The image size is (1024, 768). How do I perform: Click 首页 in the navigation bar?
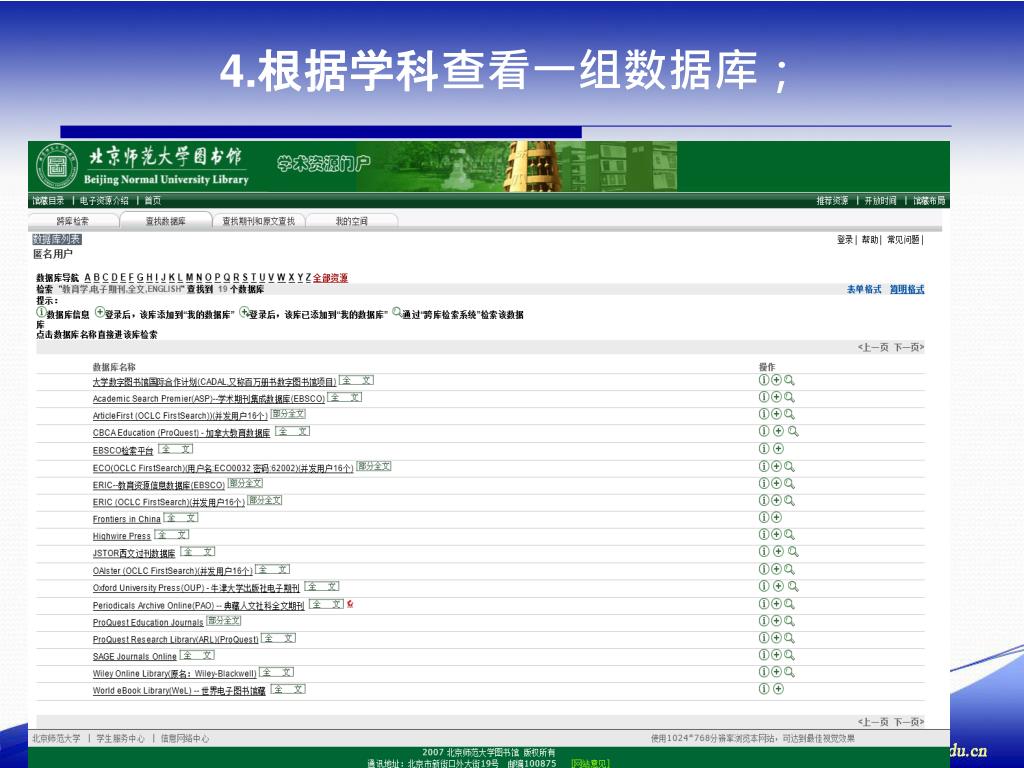click(153, 200)
